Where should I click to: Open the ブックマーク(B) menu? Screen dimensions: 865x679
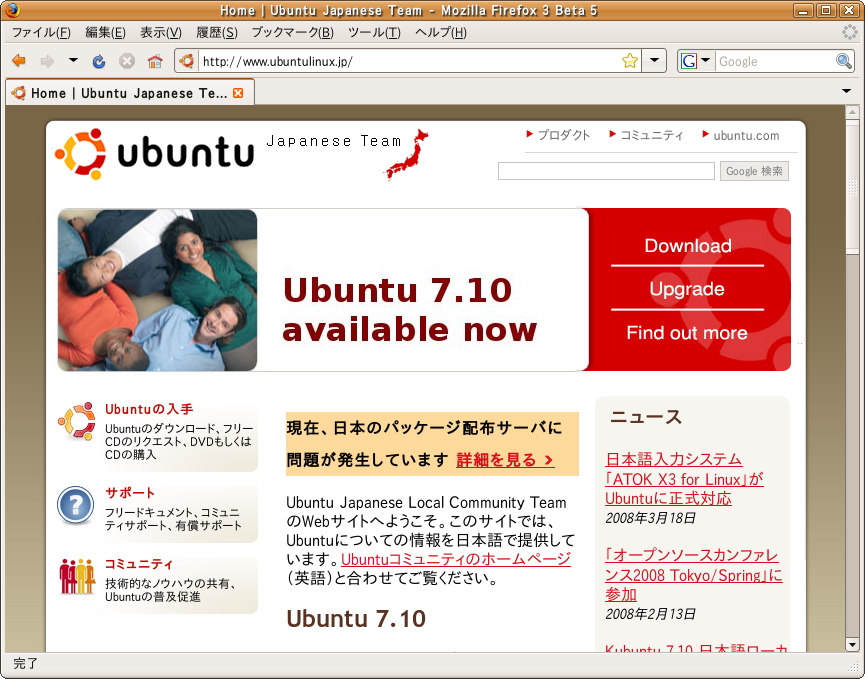(292, 33)
